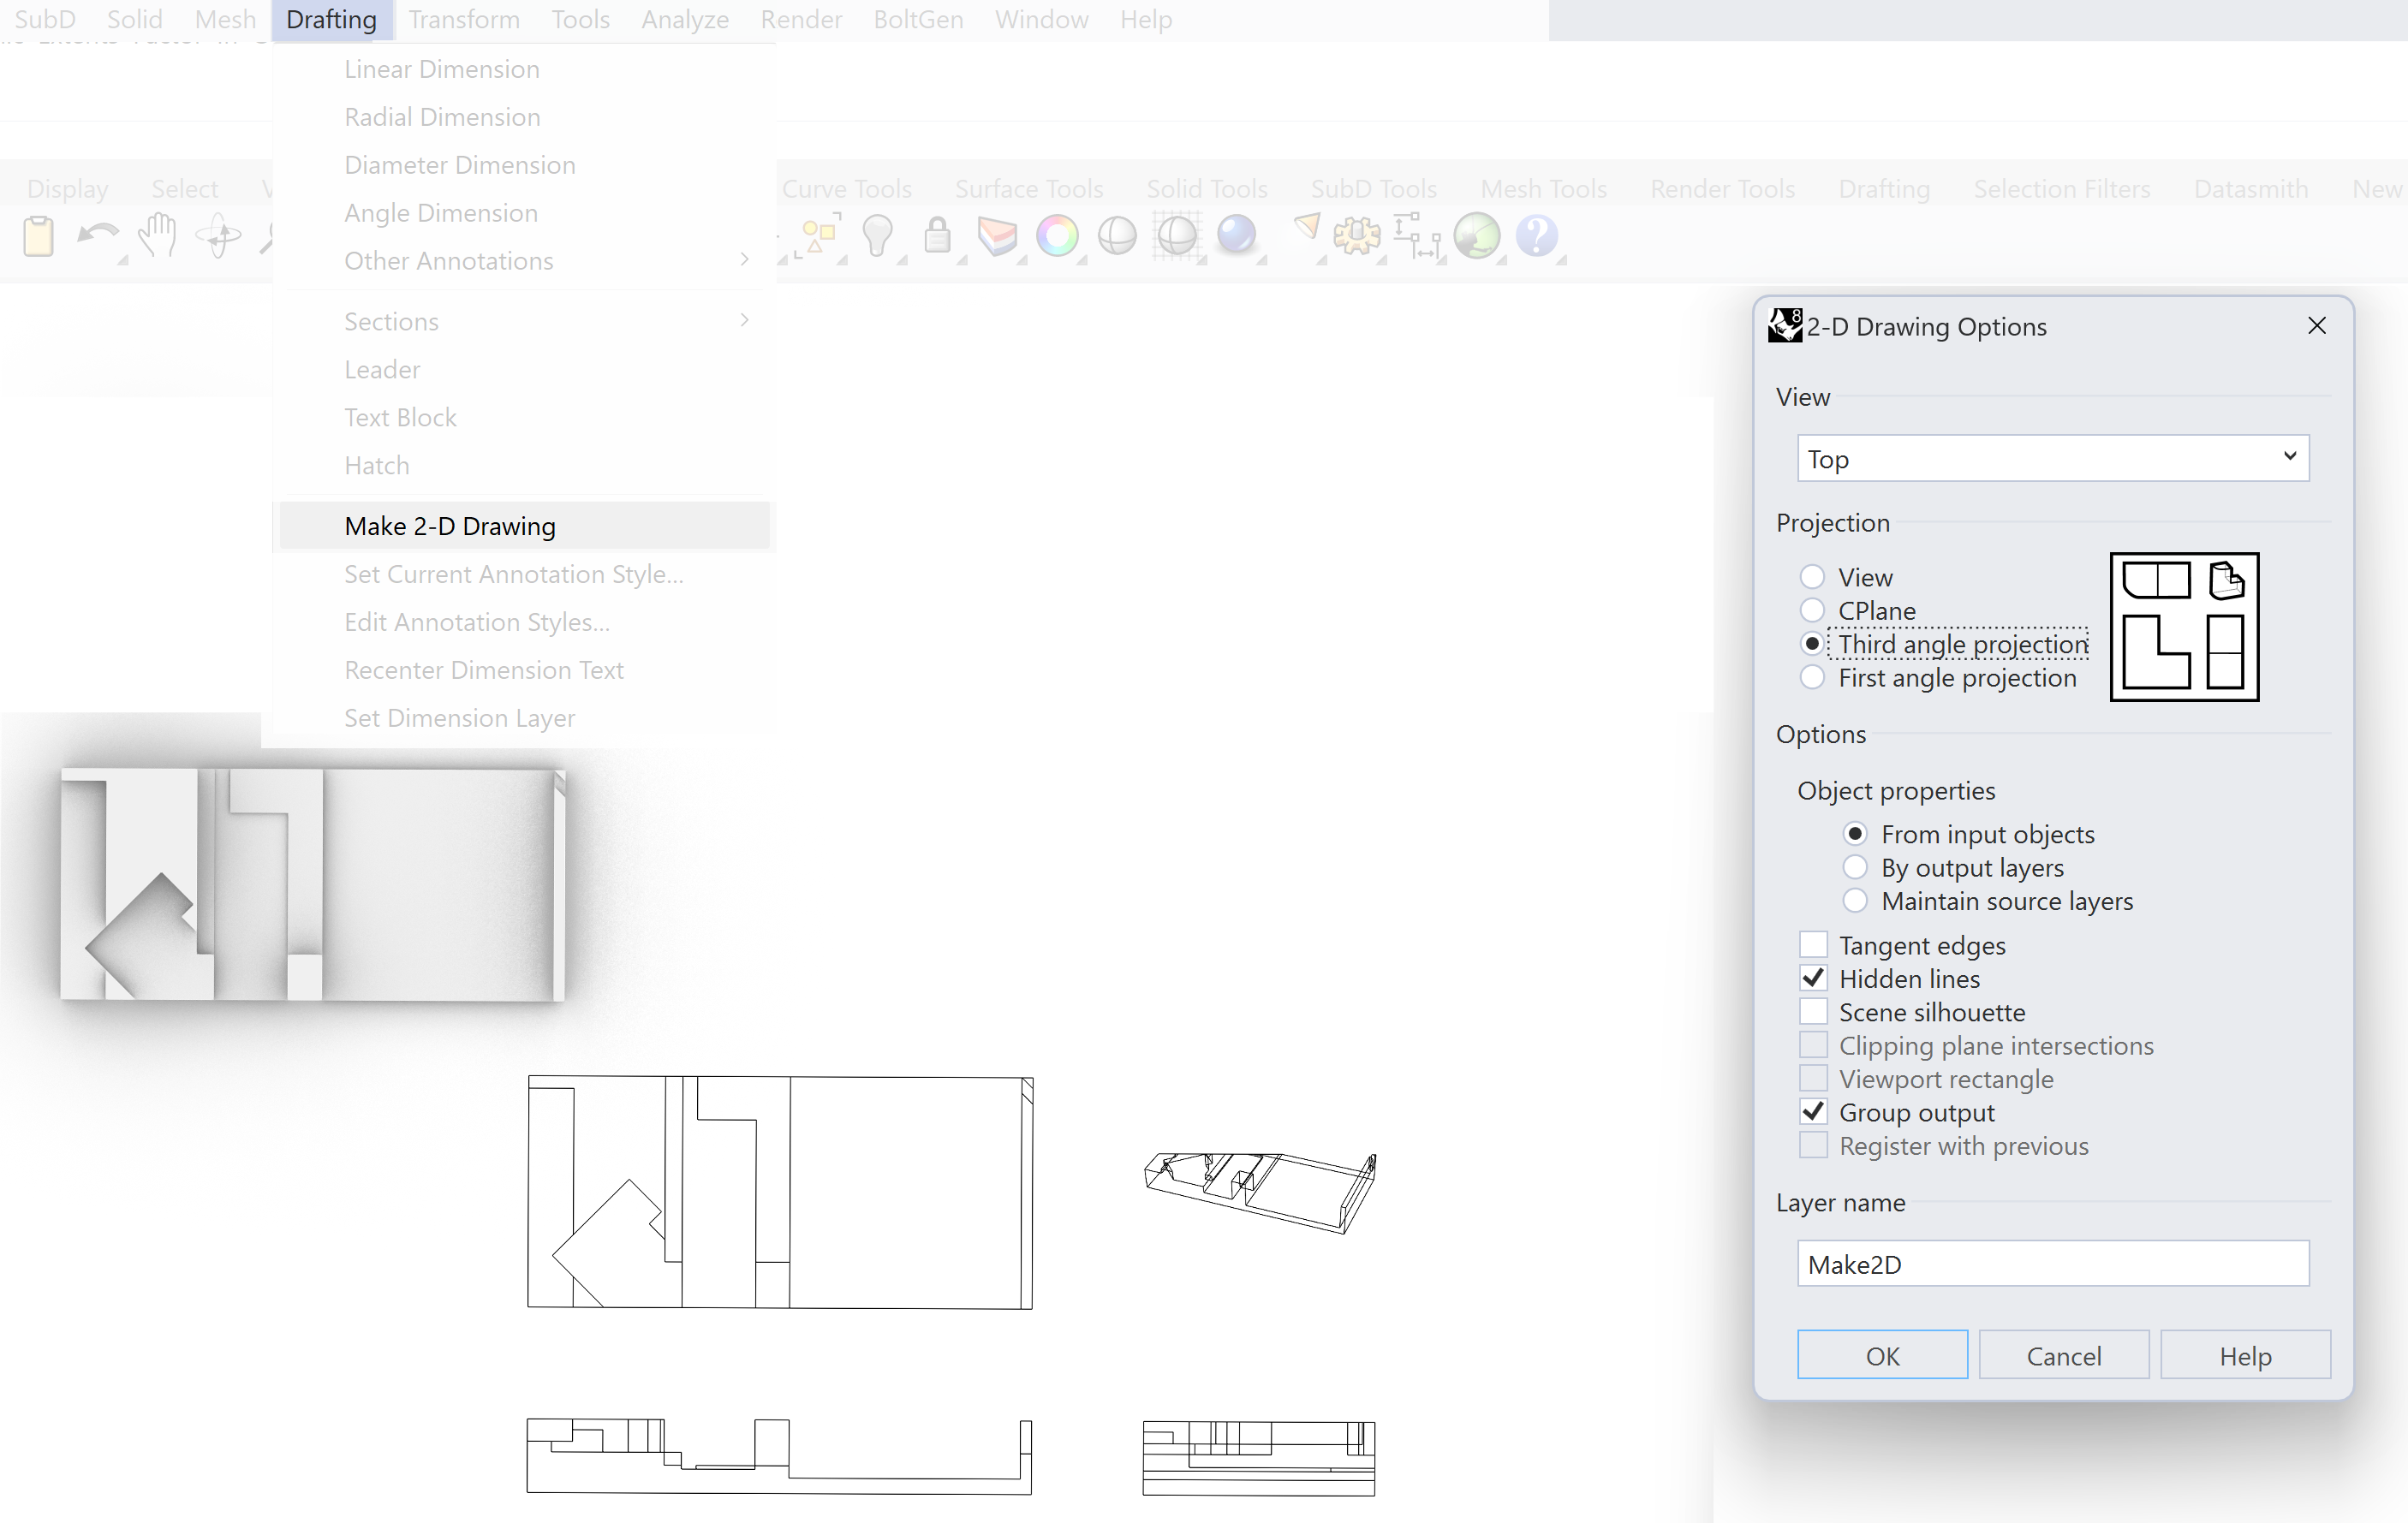2408x1523 pixels.
Task: Choose Make 2-D Drawing menu entry
Action: (x=450, y=526)
